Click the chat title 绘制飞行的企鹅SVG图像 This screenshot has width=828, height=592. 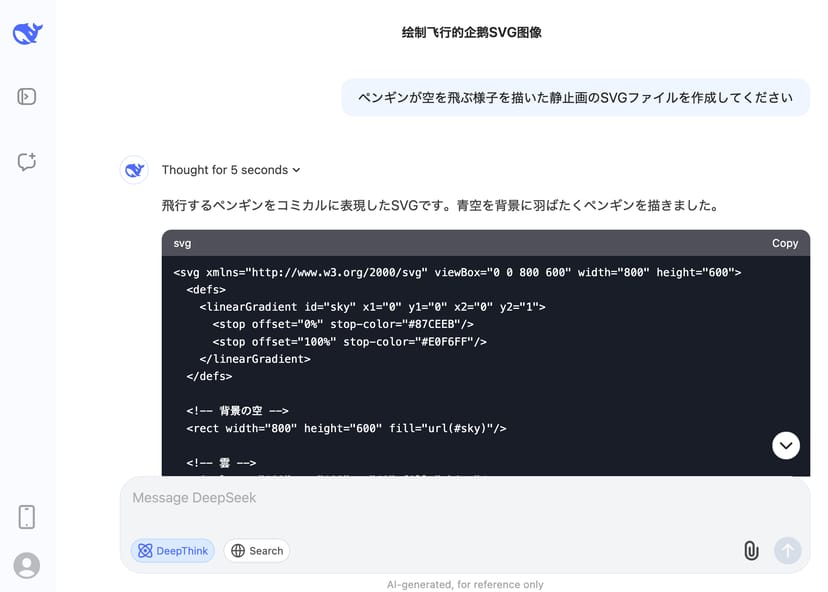[x=471, y=32]
